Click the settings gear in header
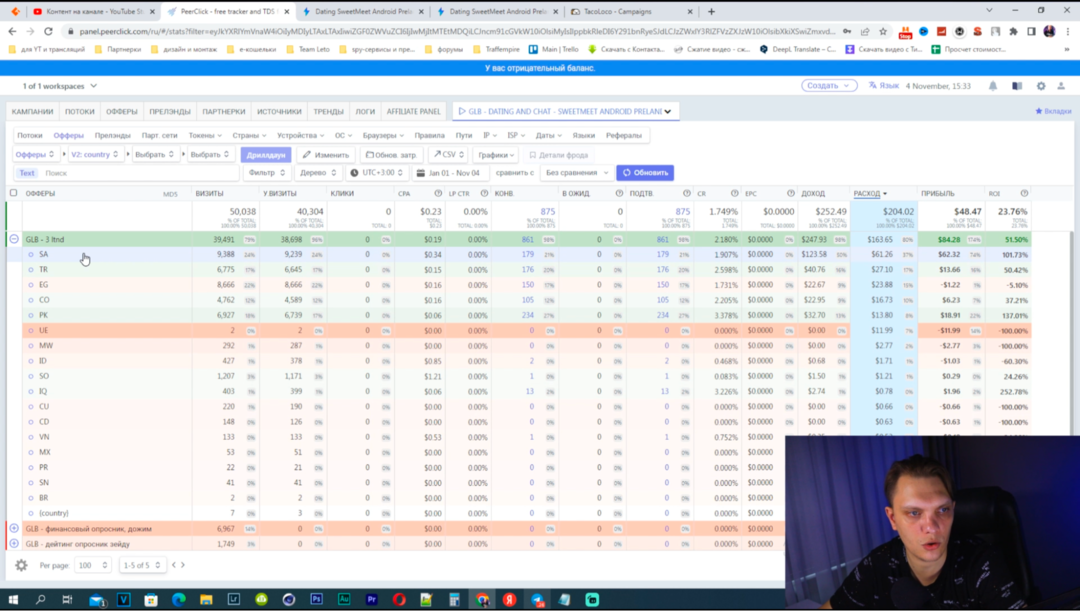This screenshot has height=611, width=1080. (1041, 86)
